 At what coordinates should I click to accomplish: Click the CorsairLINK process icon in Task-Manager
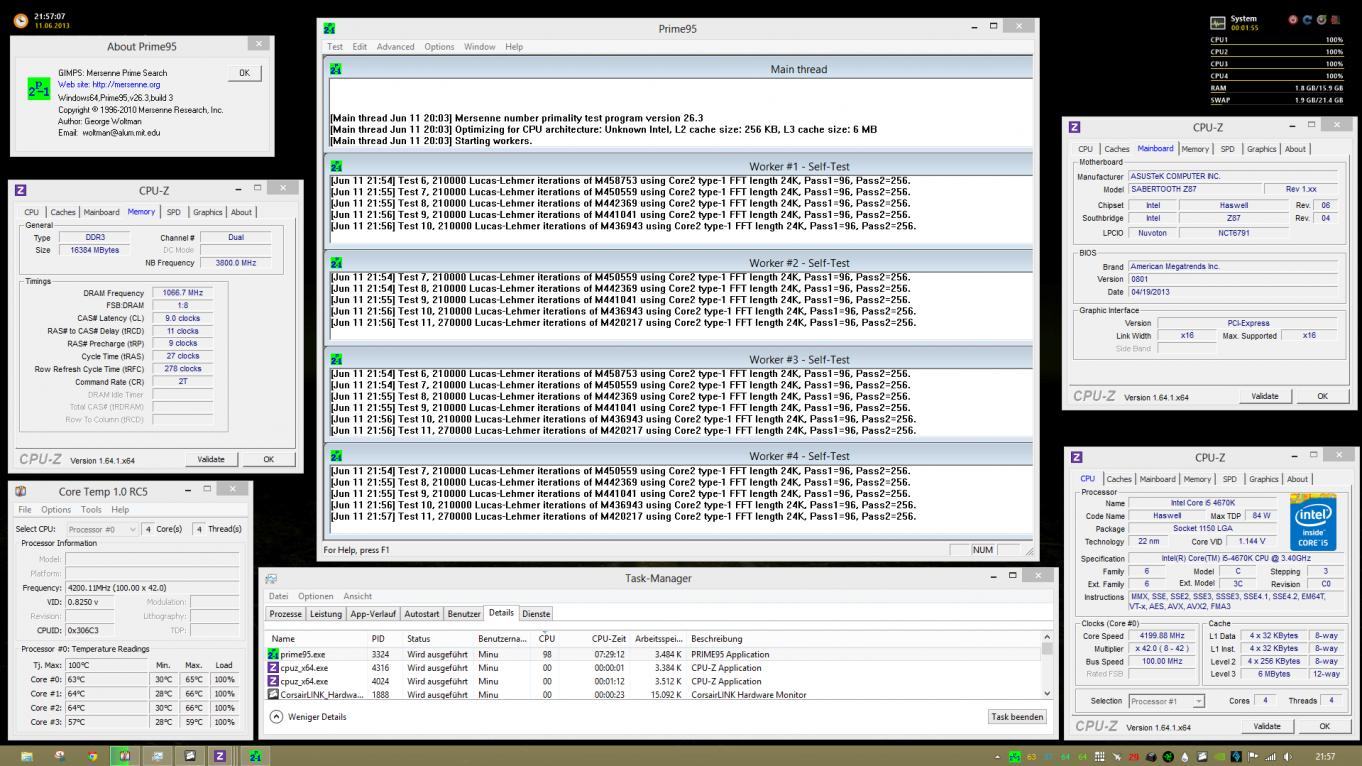[x=274, y=694]
